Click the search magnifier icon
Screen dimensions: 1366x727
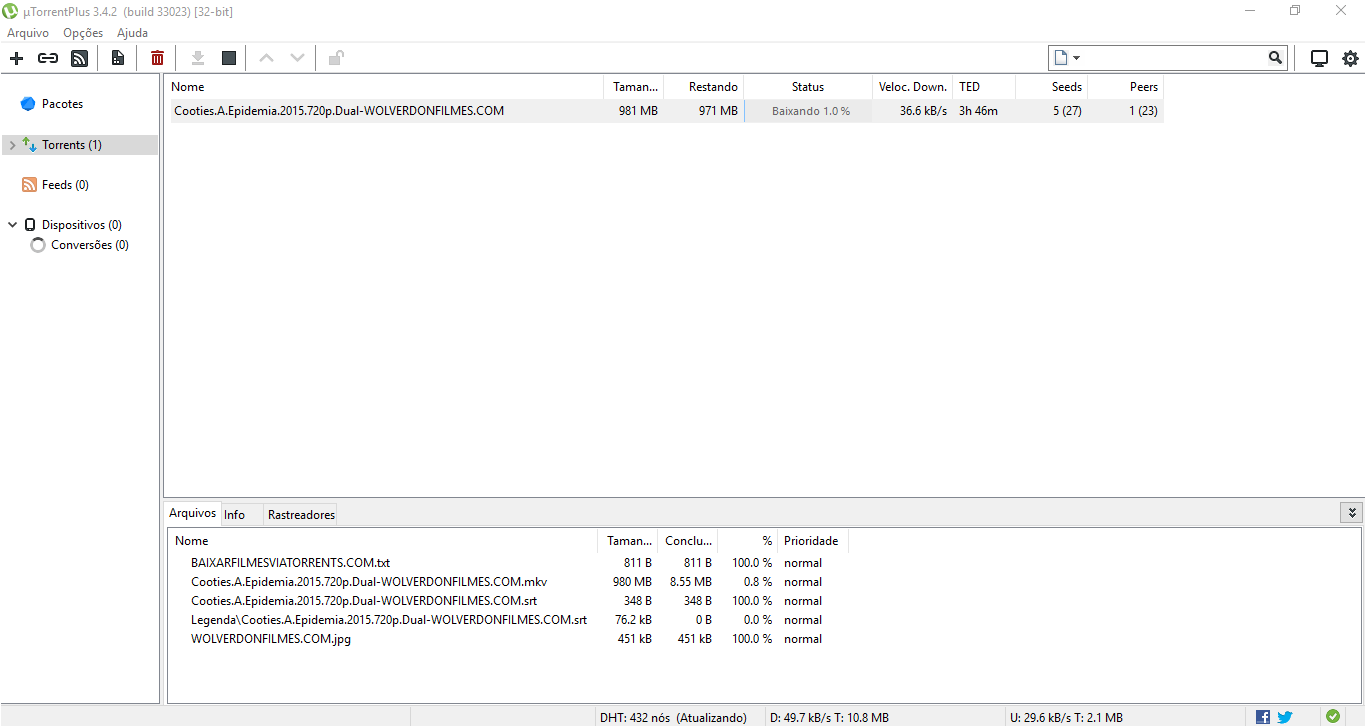pyautogui.click(x=1275, y=58)
